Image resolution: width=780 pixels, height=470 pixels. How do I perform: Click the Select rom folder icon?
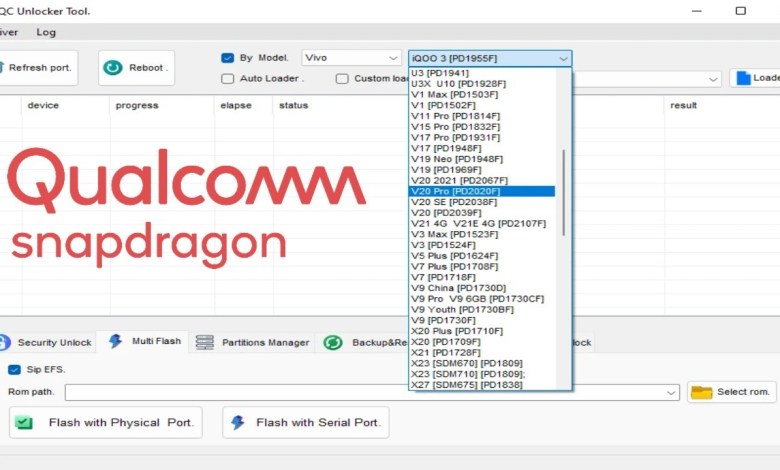pos(701,392)
